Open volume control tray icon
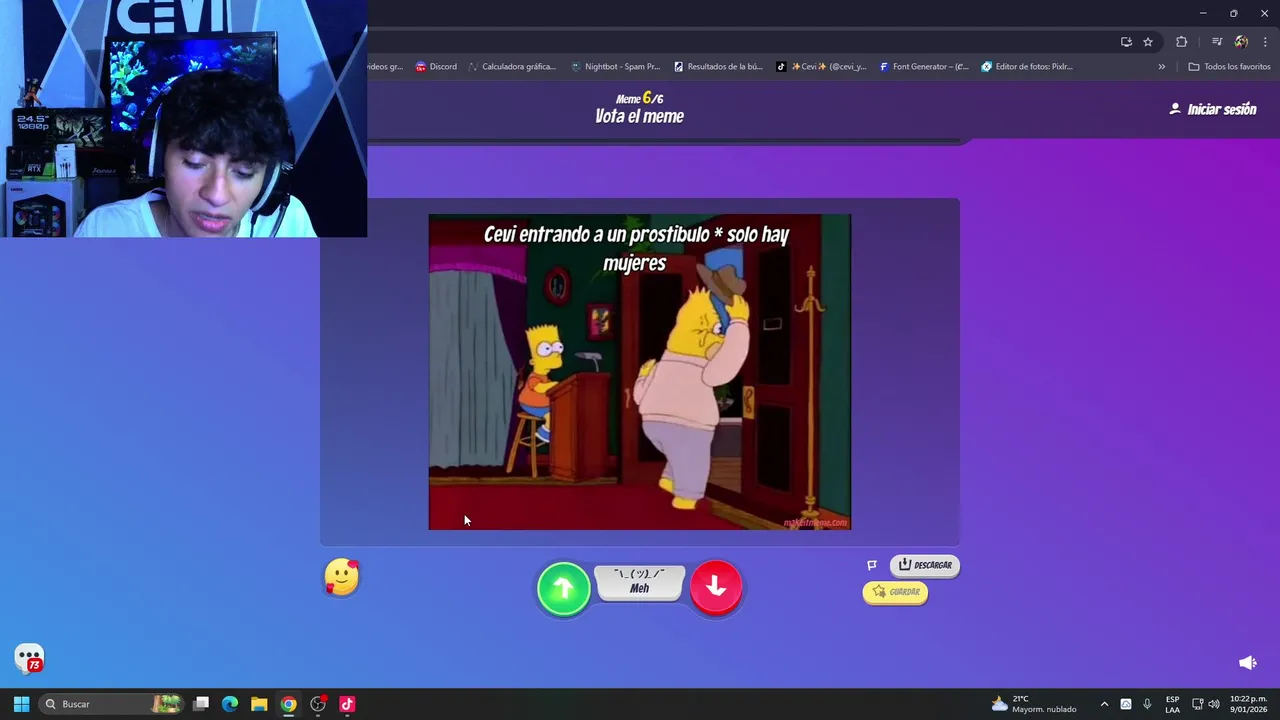The height and width of the screenshot is (720, 1280). pos(1214,704)
